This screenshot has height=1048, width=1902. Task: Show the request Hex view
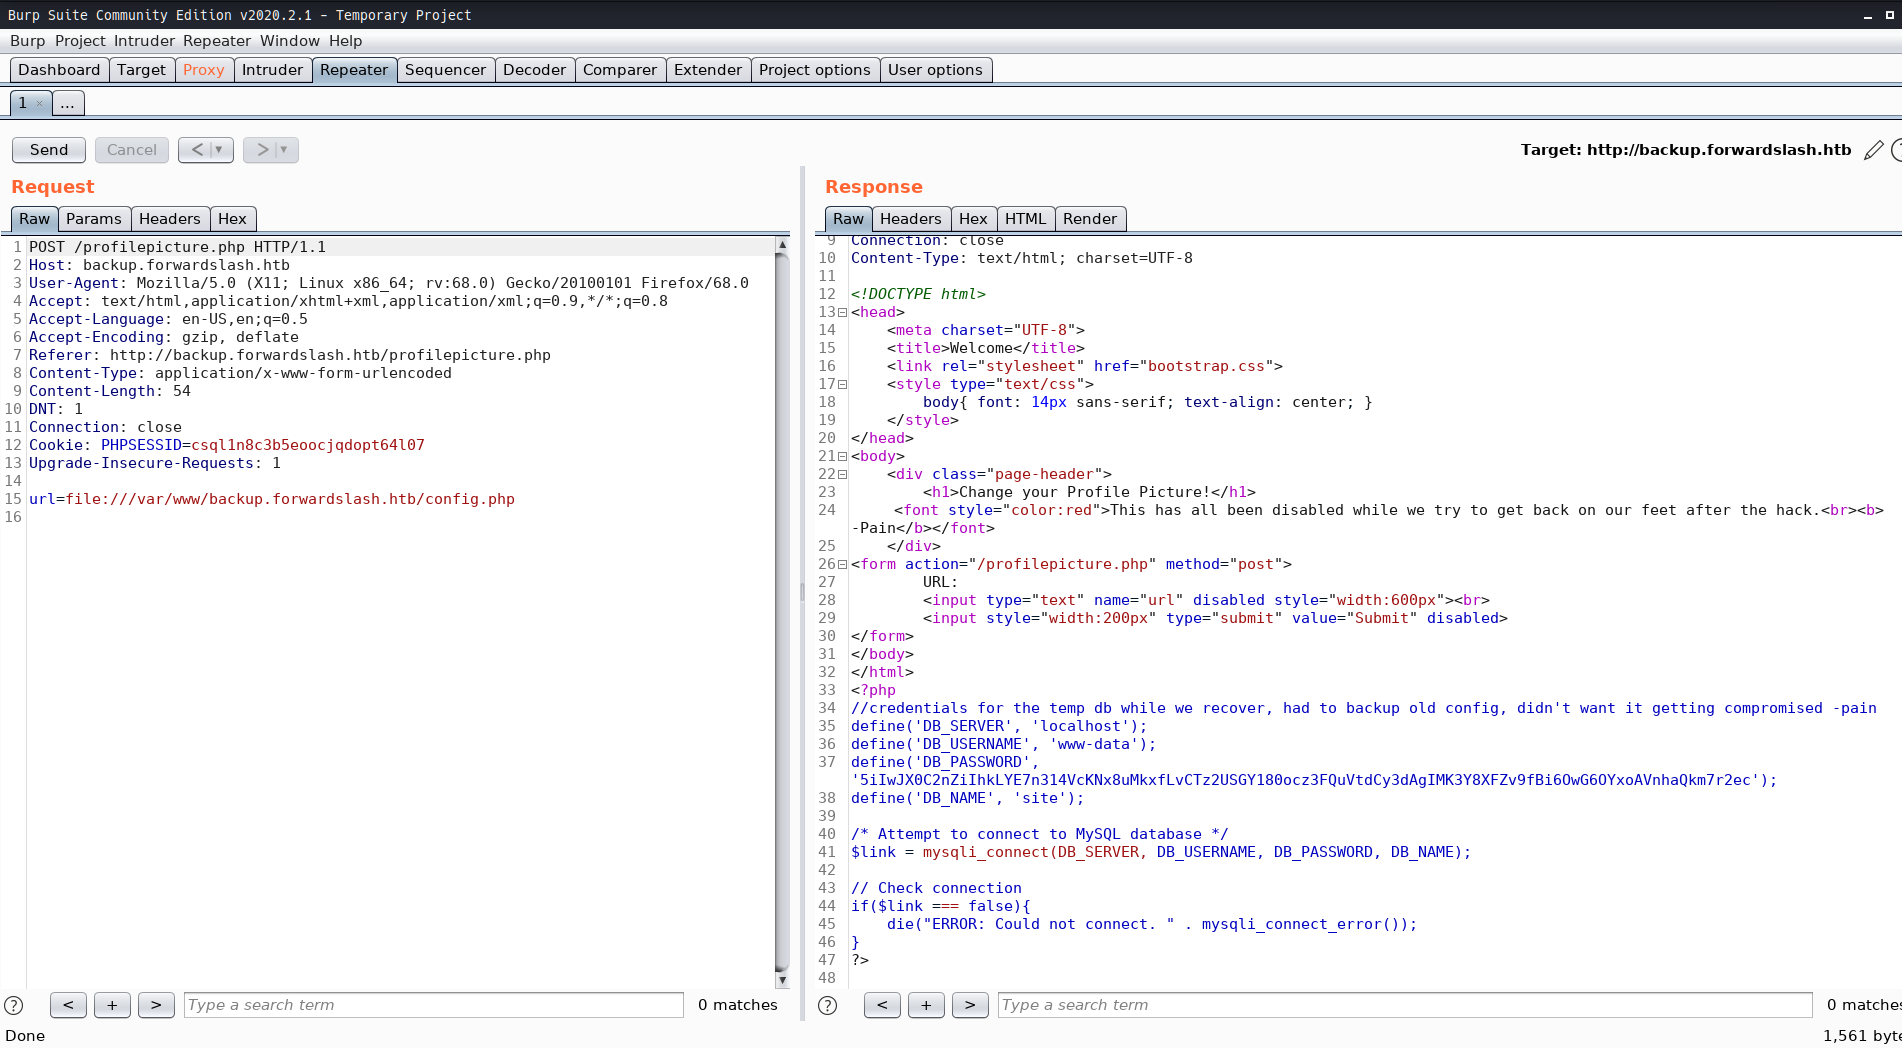click(232, 219)
